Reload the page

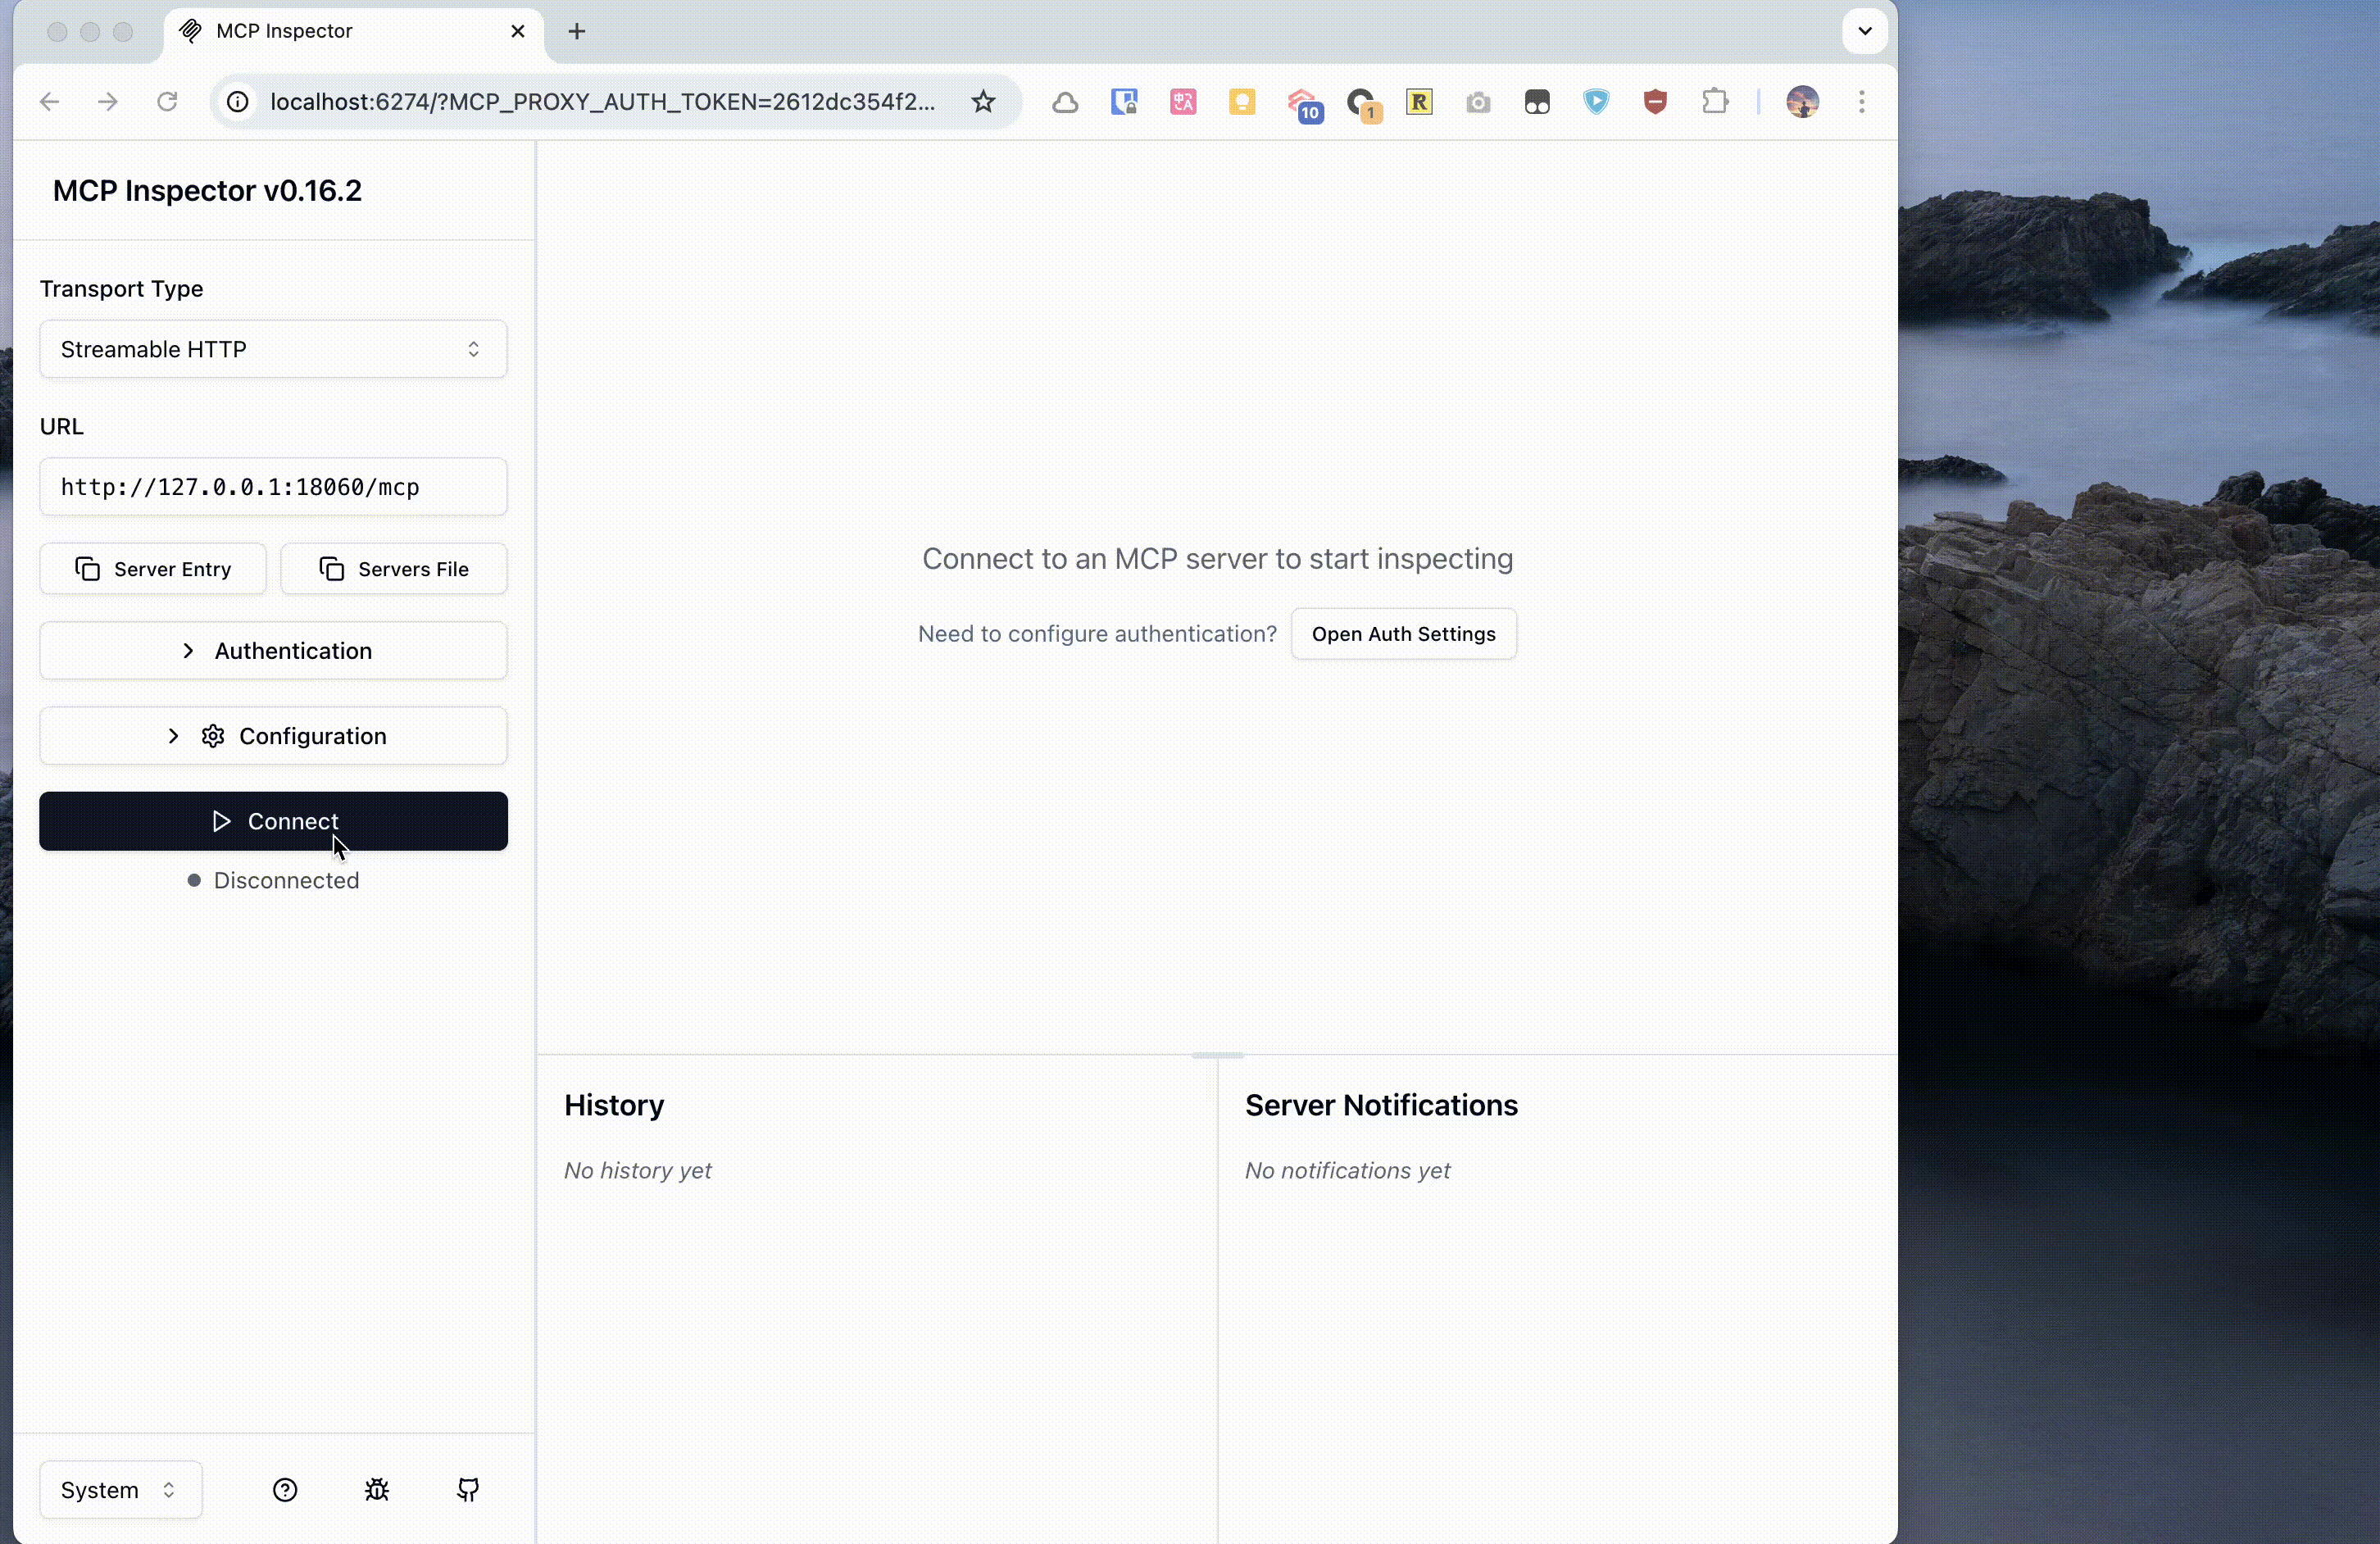click(167, 102)
